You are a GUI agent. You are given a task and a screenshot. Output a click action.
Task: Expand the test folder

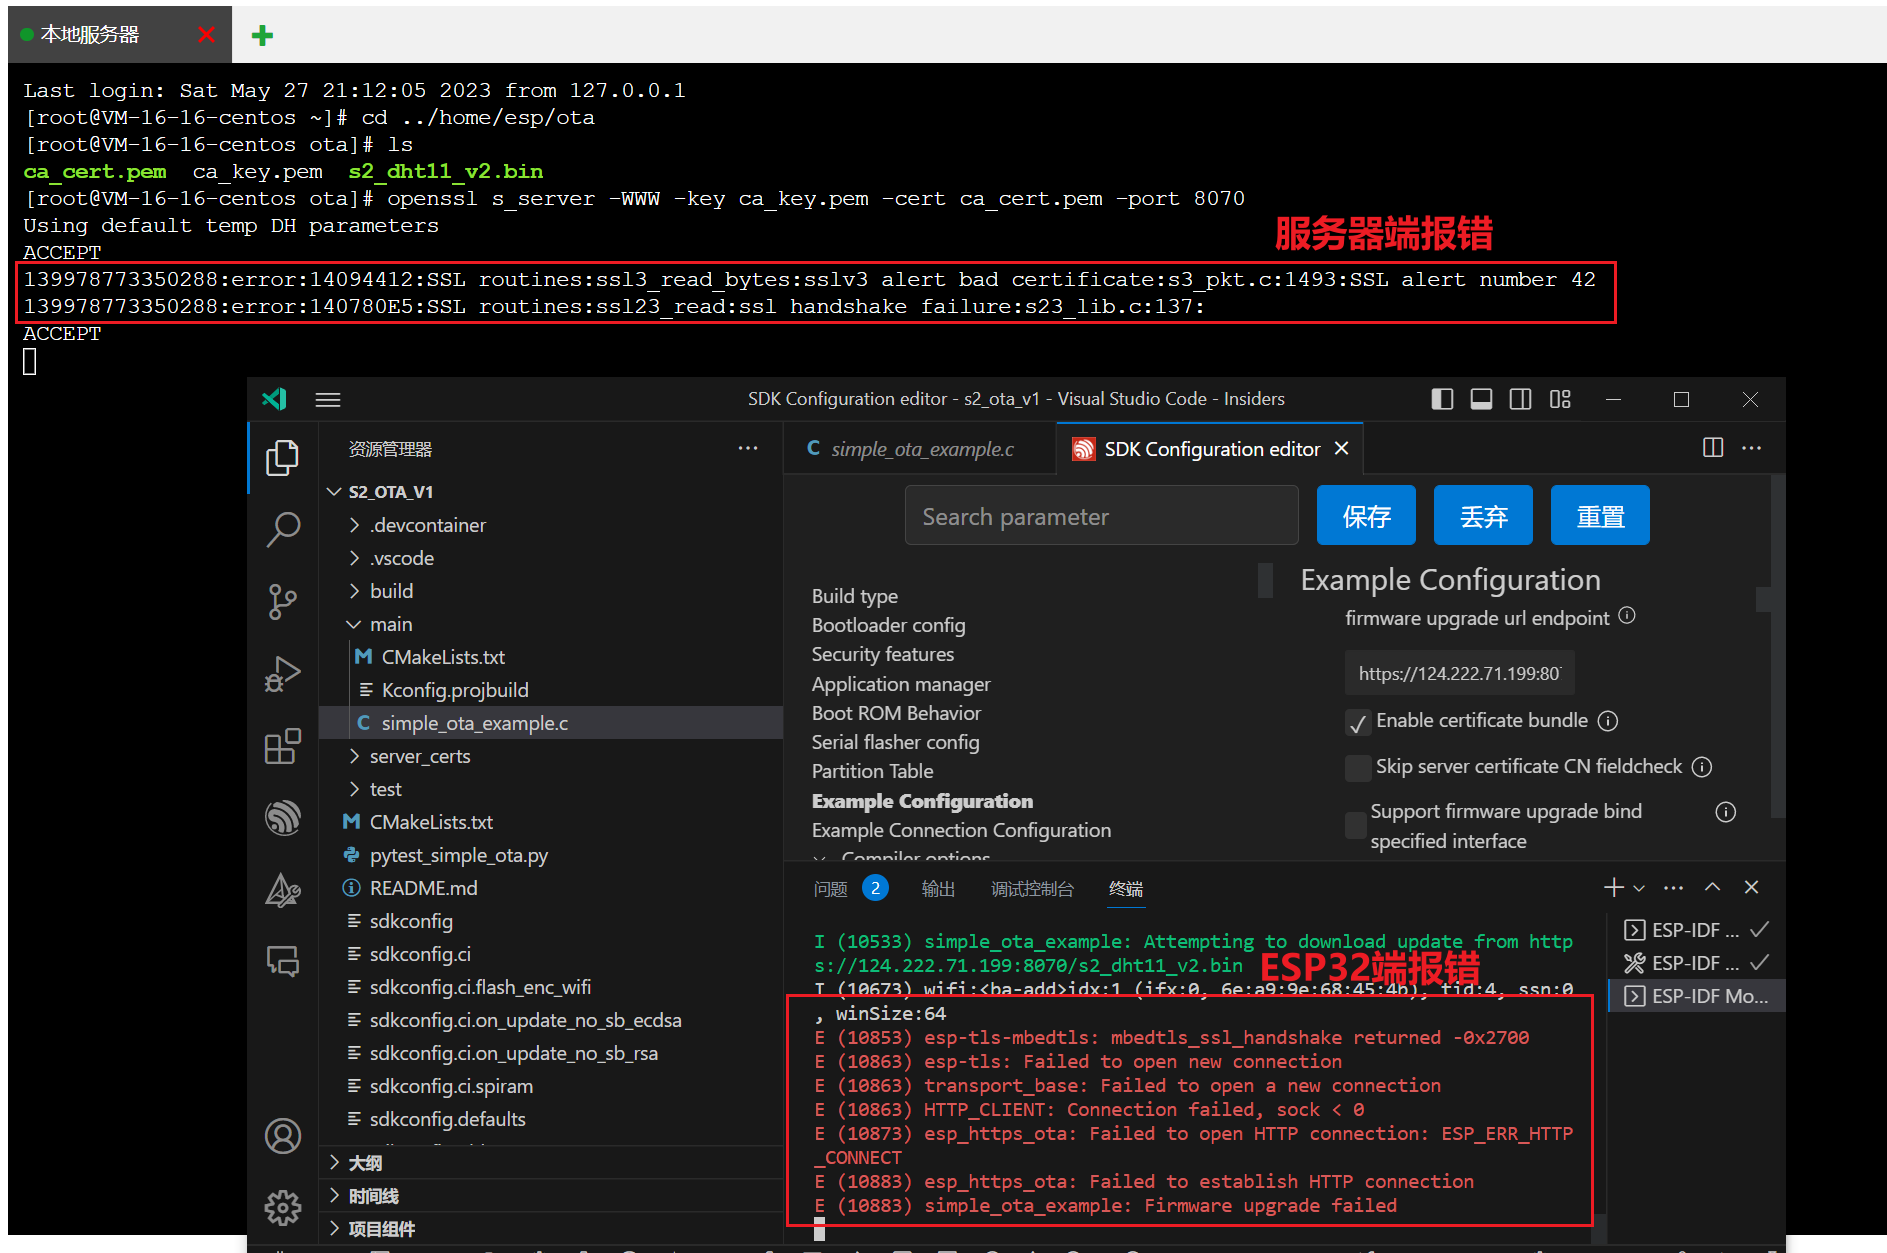(354, 788)
